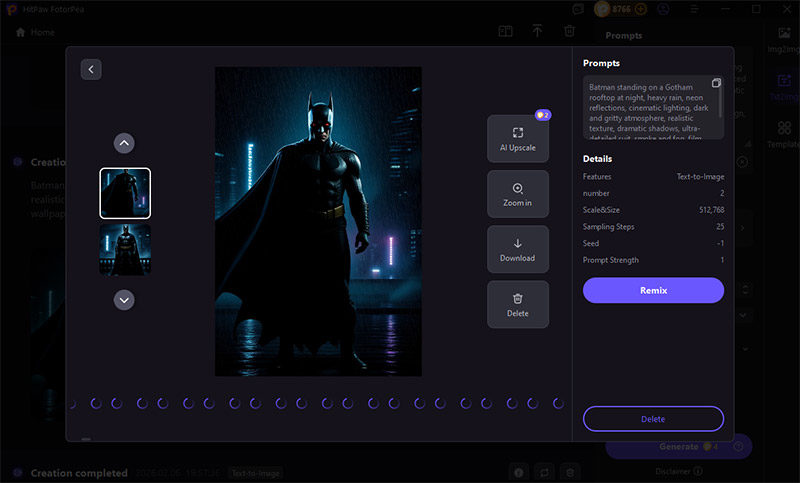Click the upload arrow icon in toolbar
This screenshot has width=800, height=483.
(537, 31)
